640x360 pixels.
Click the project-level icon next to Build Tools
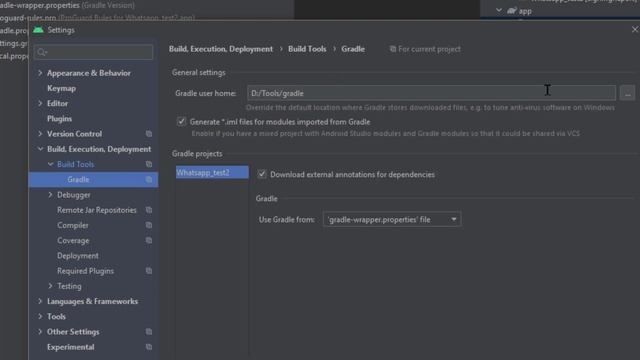[149, 164]
